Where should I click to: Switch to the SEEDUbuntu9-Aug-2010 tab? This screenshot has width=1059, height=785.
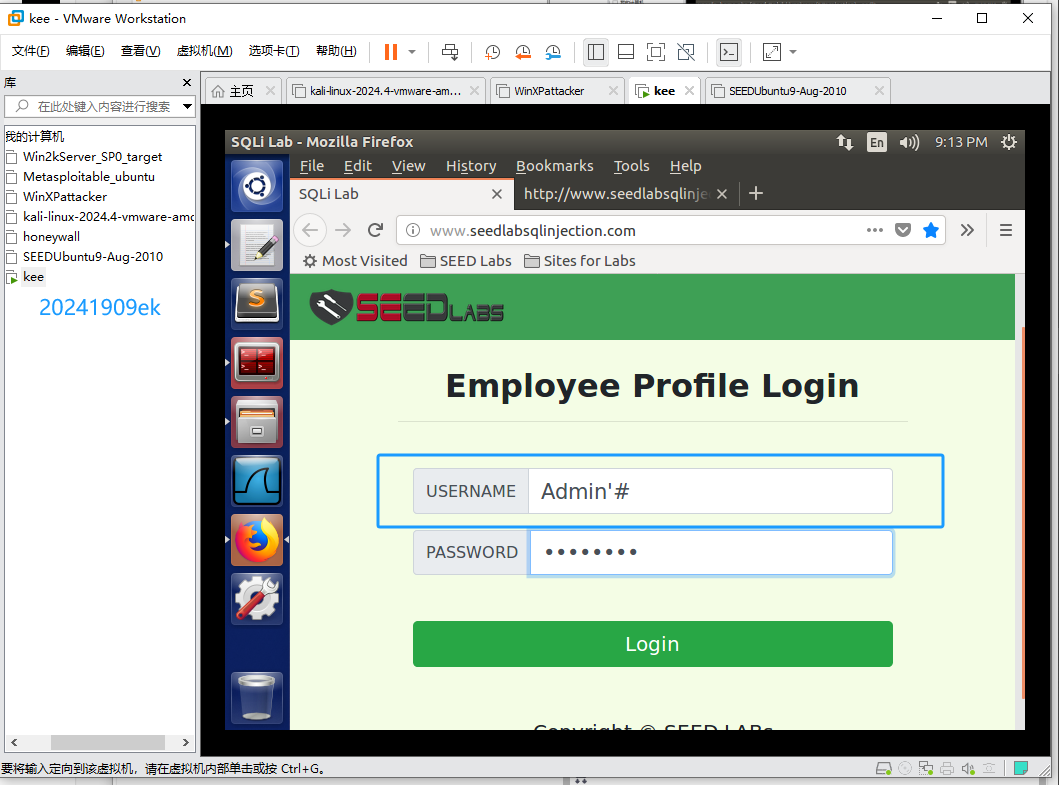click(x=787, y=91)
